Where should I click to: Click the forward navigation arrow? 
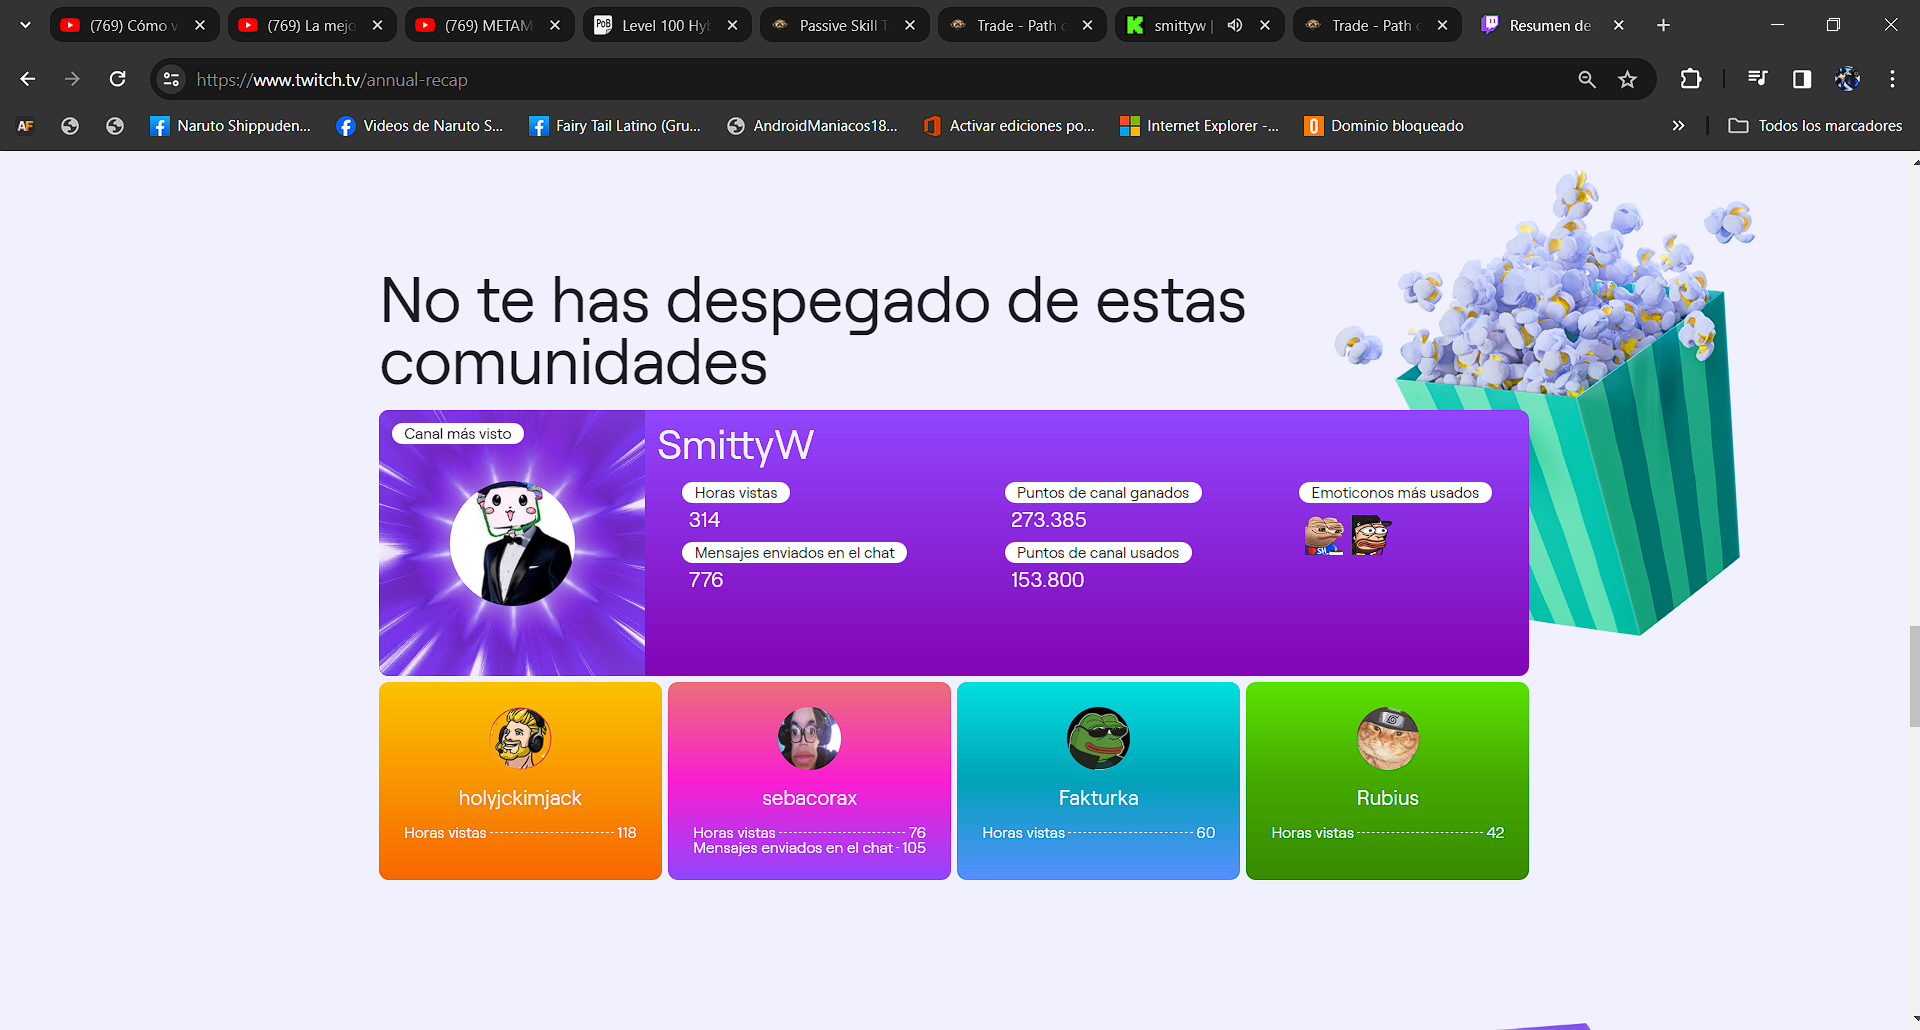72,79
